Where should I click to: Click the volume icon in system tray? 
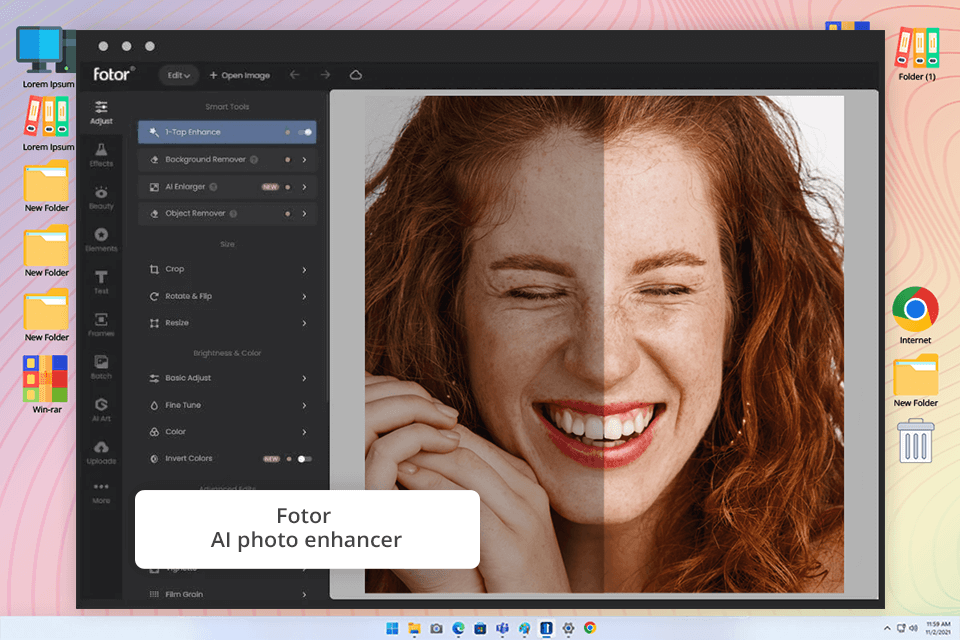pyautogui.click(x=913, y=628)
